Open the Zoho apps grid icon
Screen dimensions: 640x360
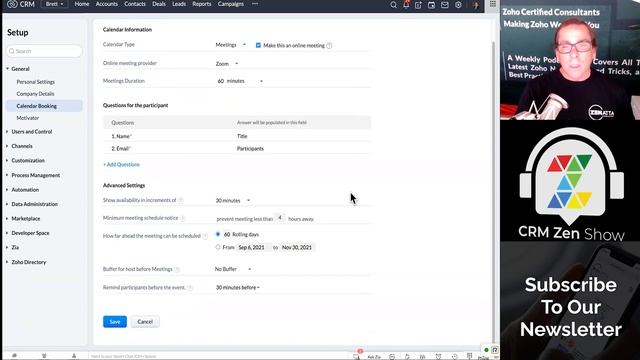point(493,4)
